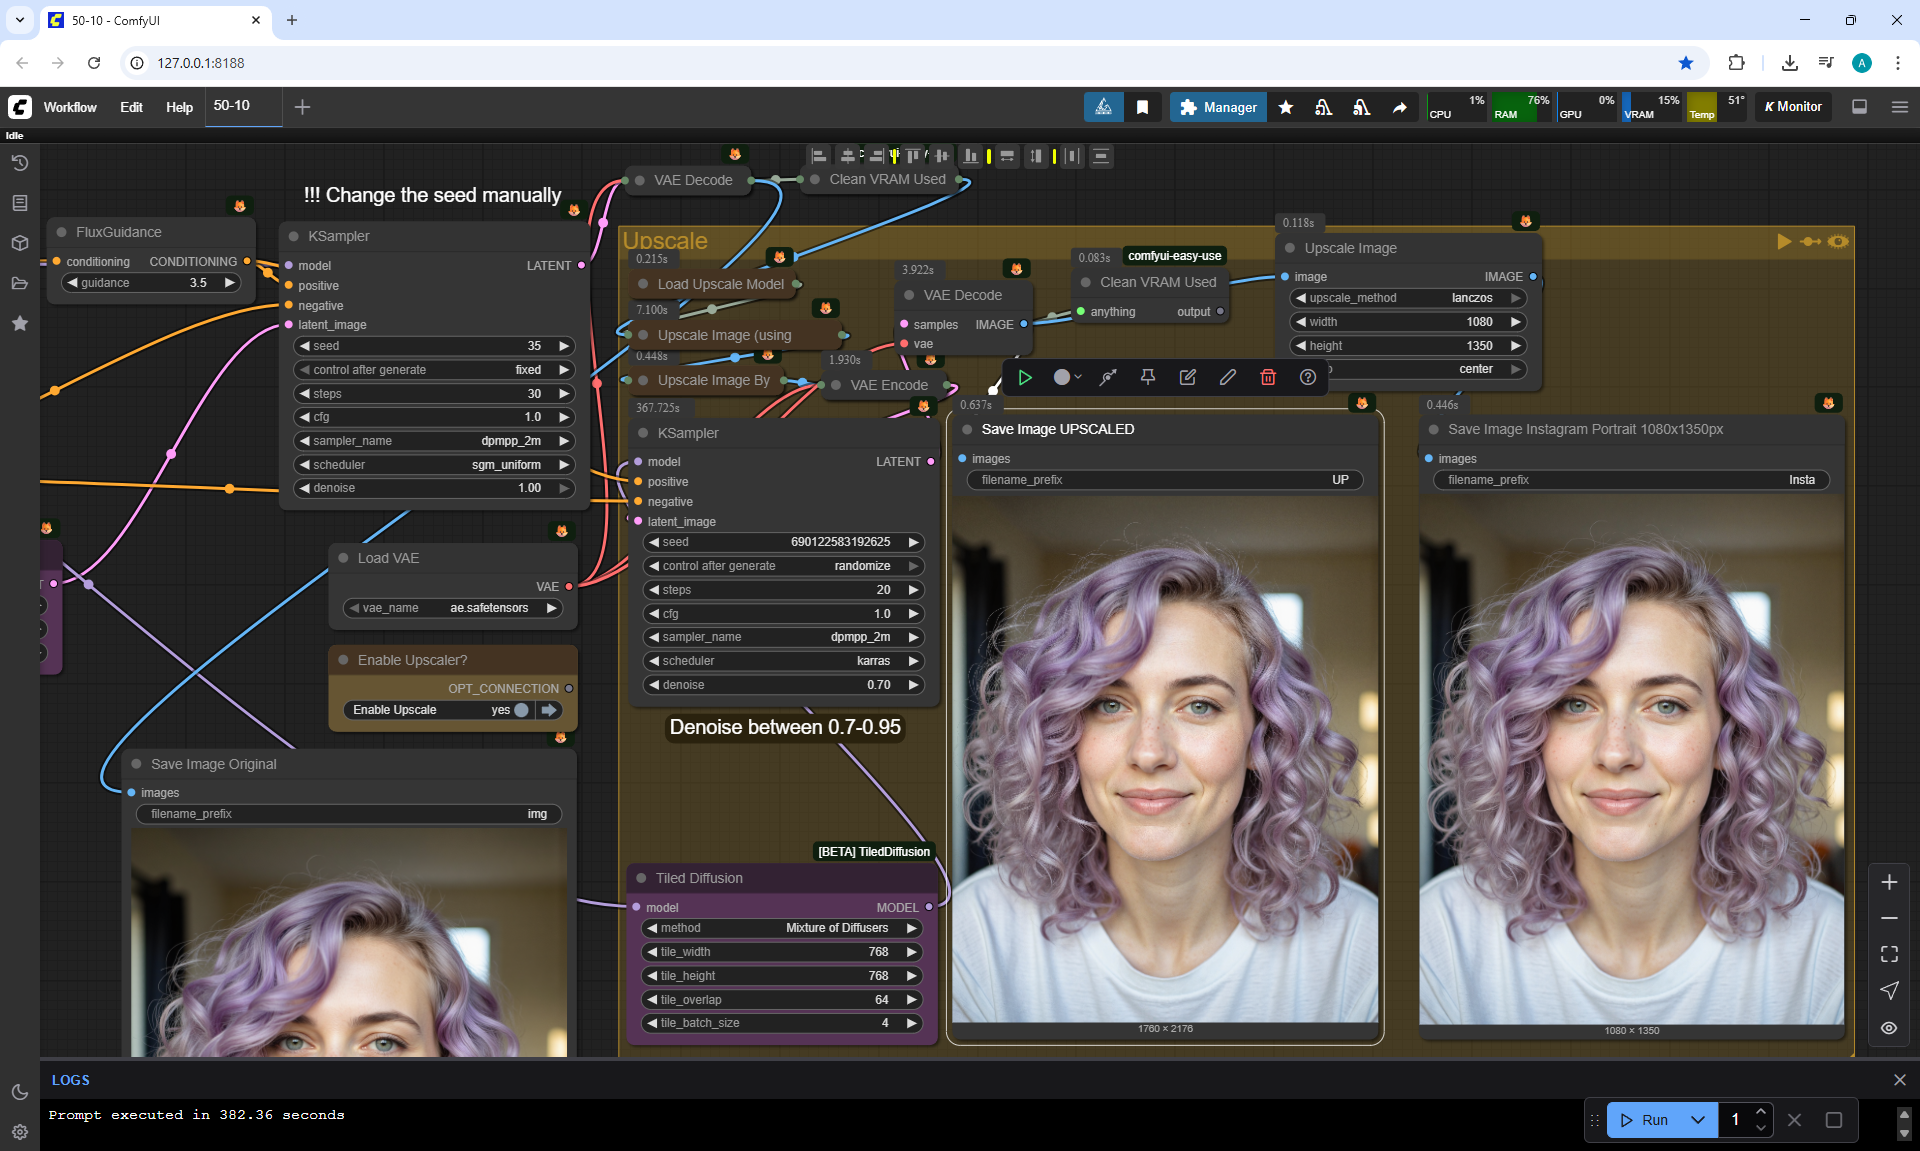Click the share arrow icon in top bar
Screen dimensions: 1920x1151
pyautogui.click(x=1400, y=107)
